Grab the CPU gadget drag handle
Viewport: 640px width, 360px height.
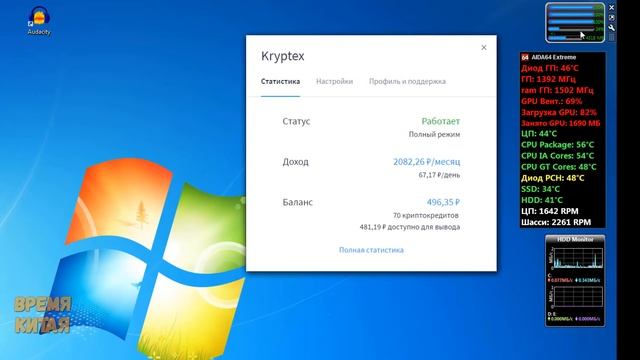pyautogui.click(x=611, y=37)
